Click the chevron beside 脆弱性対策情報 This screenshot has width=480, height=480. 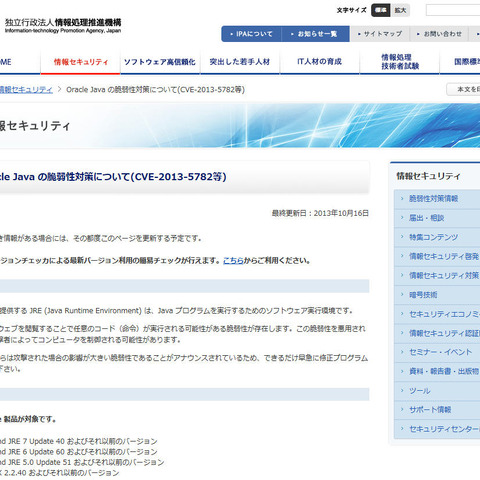[x=402, y=199]
